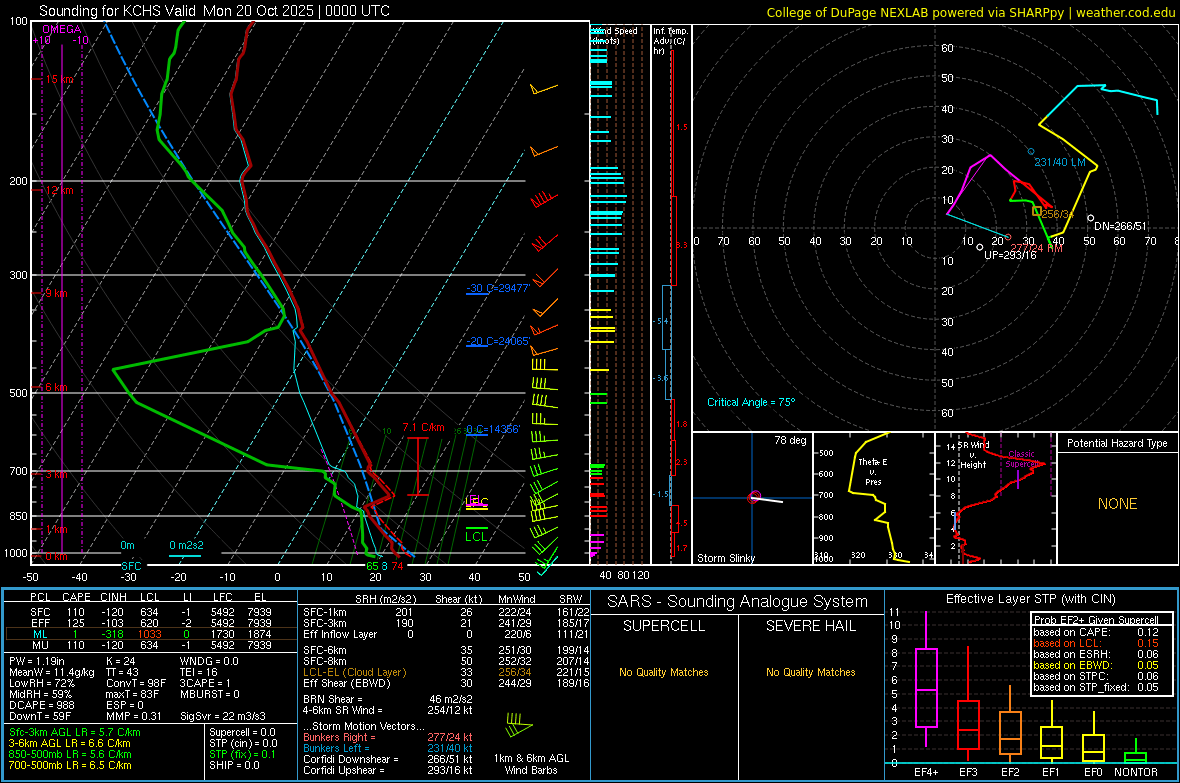
Task: Click the Bunkers Right storm motion
Action: pyautogui.click(x=388, y=737)
